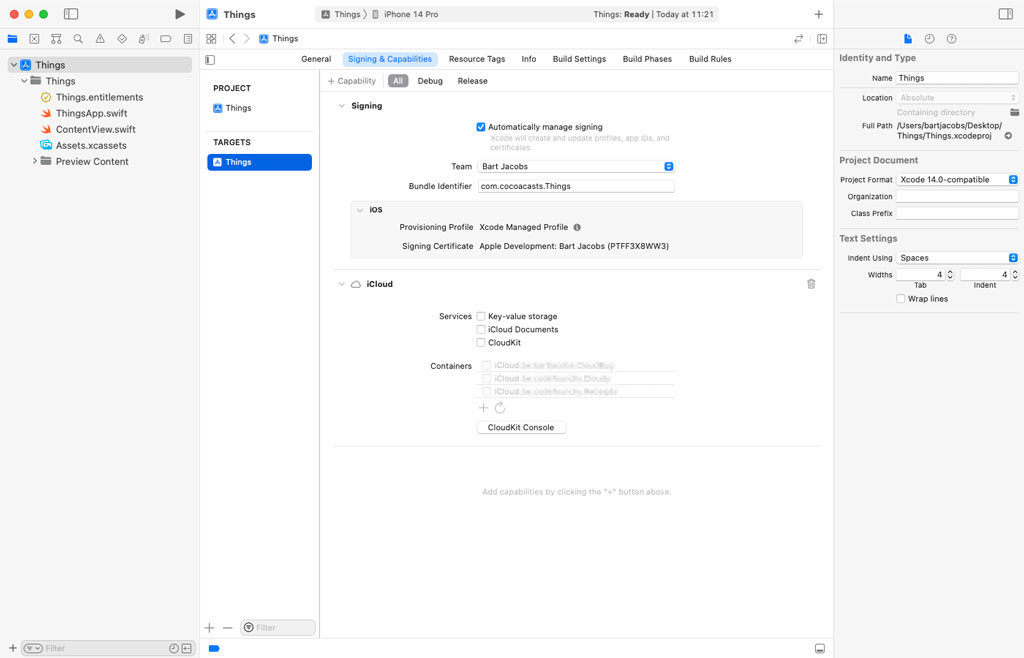Collapse the iOS signing subsection

[360, 210]
